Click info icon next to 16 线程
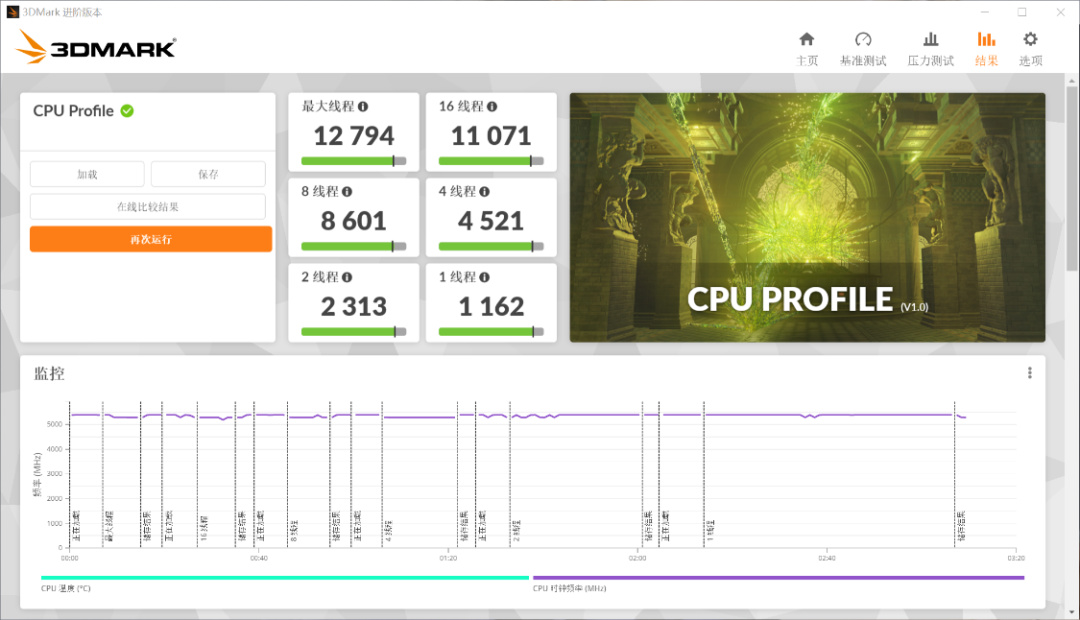1080x620 pixels. [492, 106]
